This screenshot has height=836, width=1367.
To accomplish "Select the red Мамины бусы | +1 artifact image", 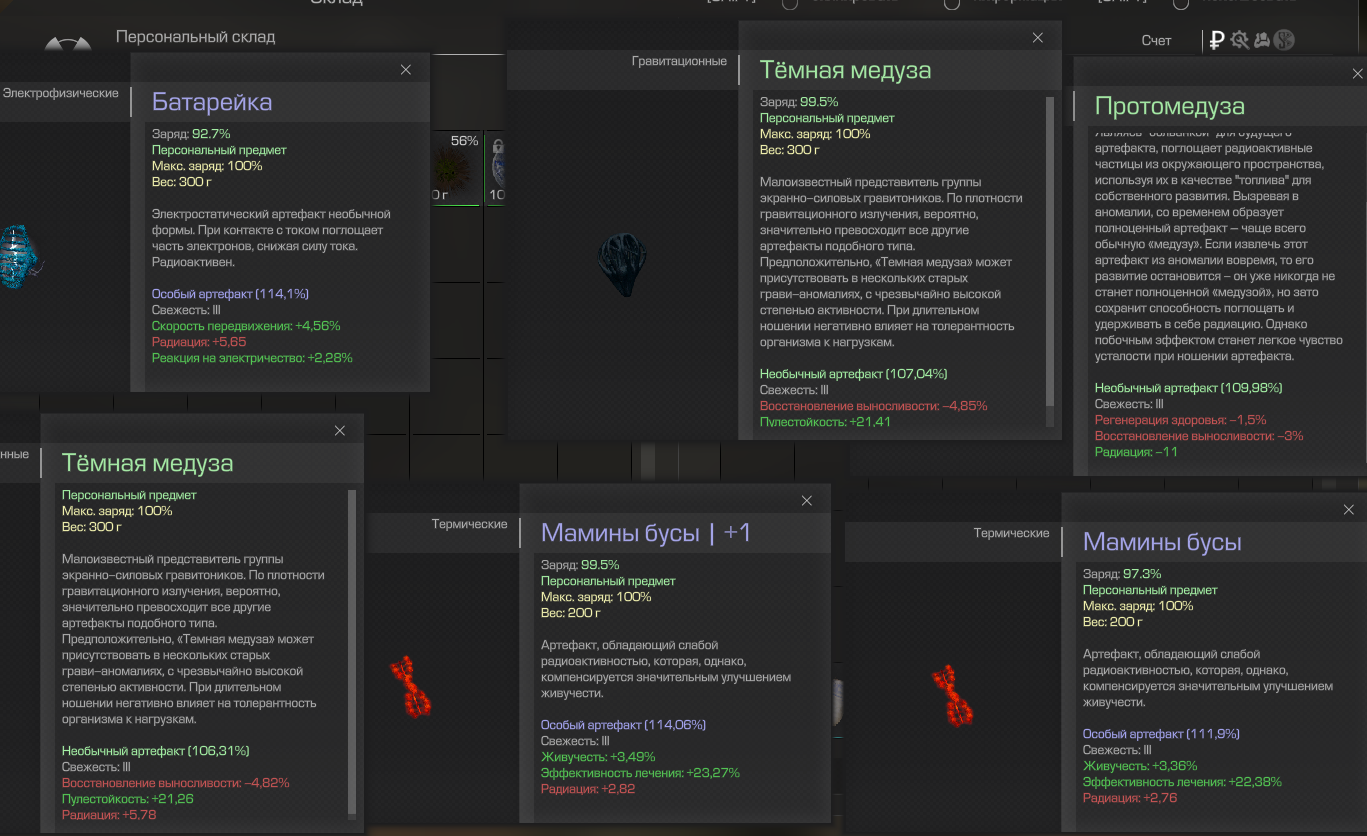I will click(410, 685).
